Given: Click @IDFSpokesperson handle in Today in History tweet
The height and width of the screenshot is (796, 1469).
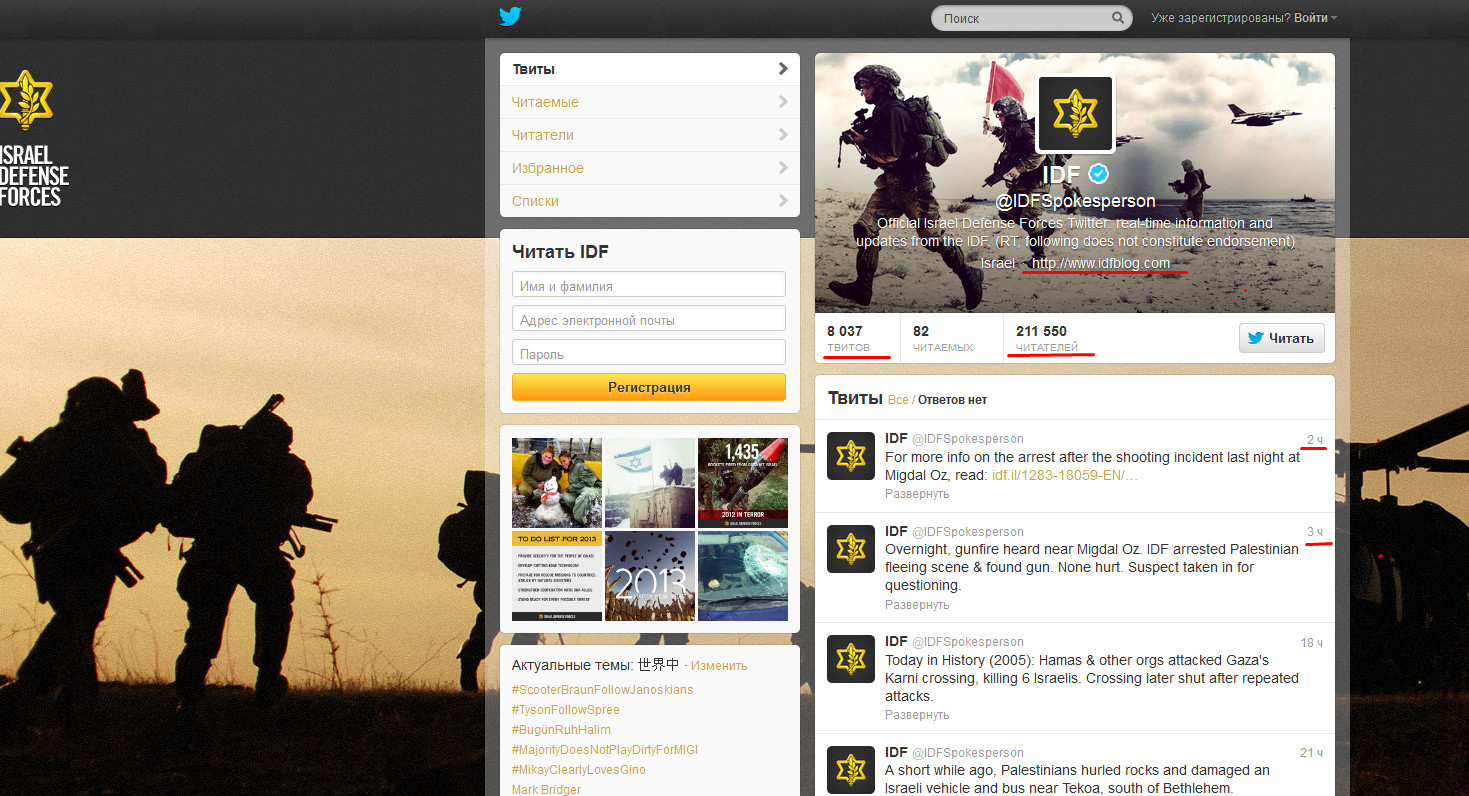Looking at the screenshot, I should point(967,642).
